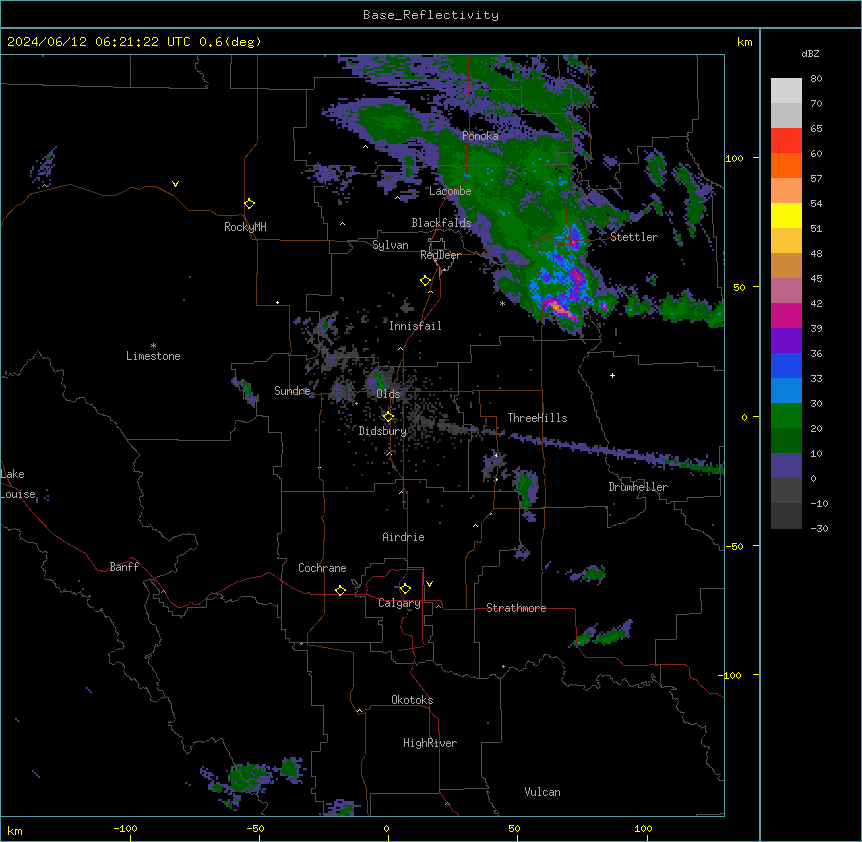862x842 pixels.
Task: Click the yellow v marker northeast of Calgary
Action: tap(429, 584)
